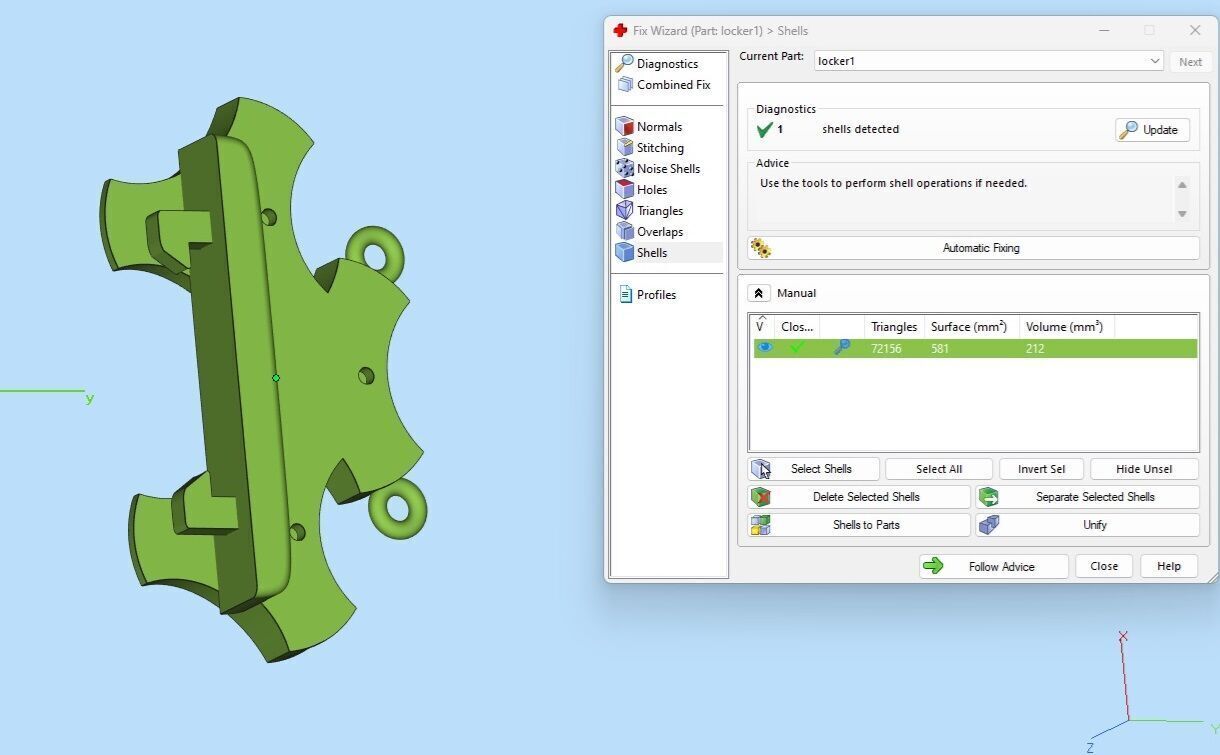Click the Triangles wireframe cube icon
The image size is (1220, 755).
[625, 211]
